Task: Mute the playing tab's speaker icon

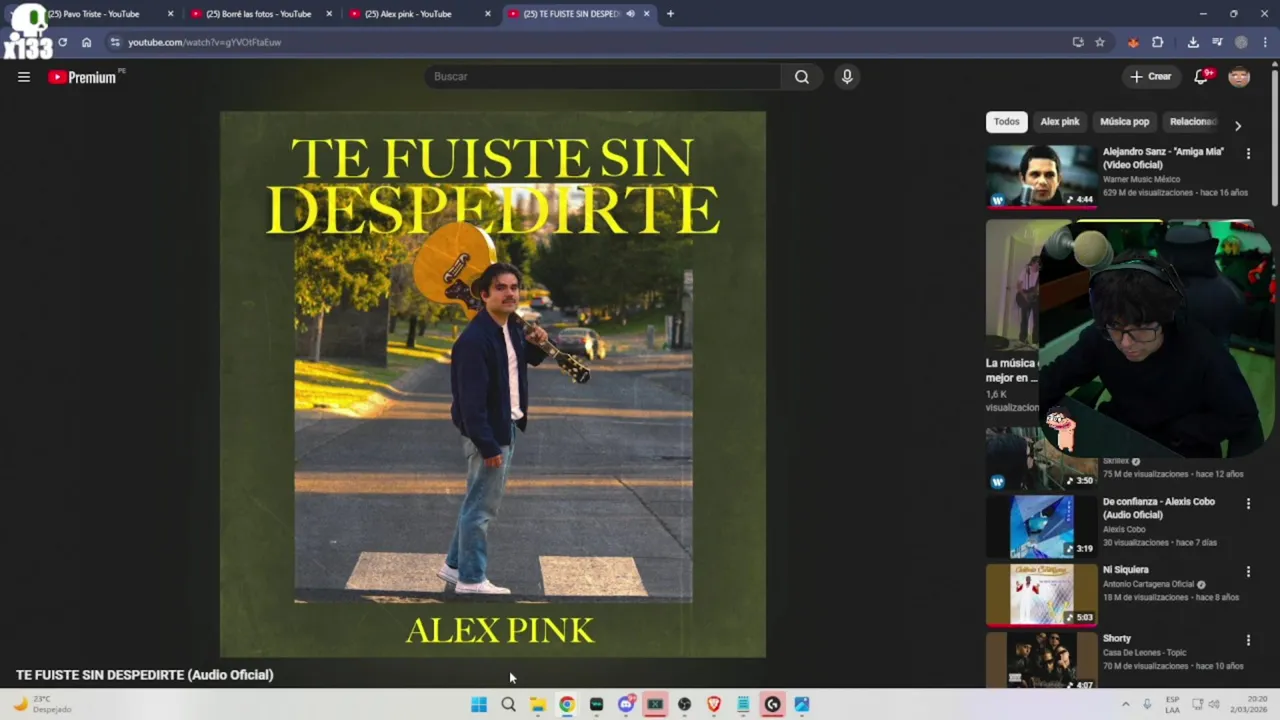Action: (x=630, y=14)
